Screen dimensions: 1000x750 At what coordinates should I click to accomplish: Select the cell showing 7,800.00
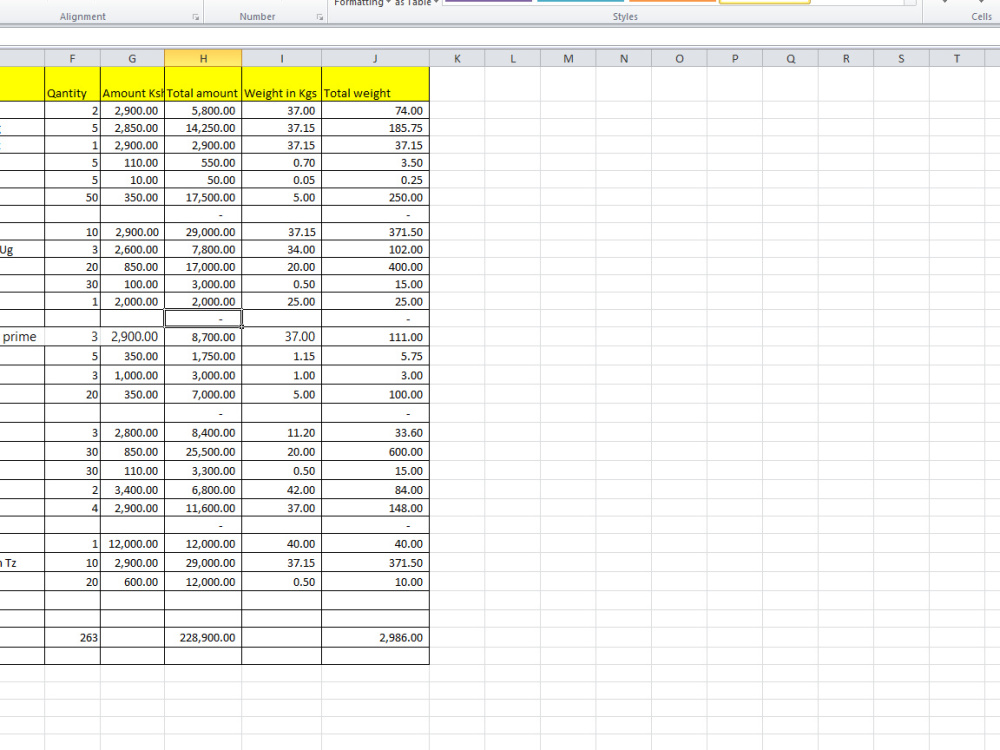(x=203, y=249)
